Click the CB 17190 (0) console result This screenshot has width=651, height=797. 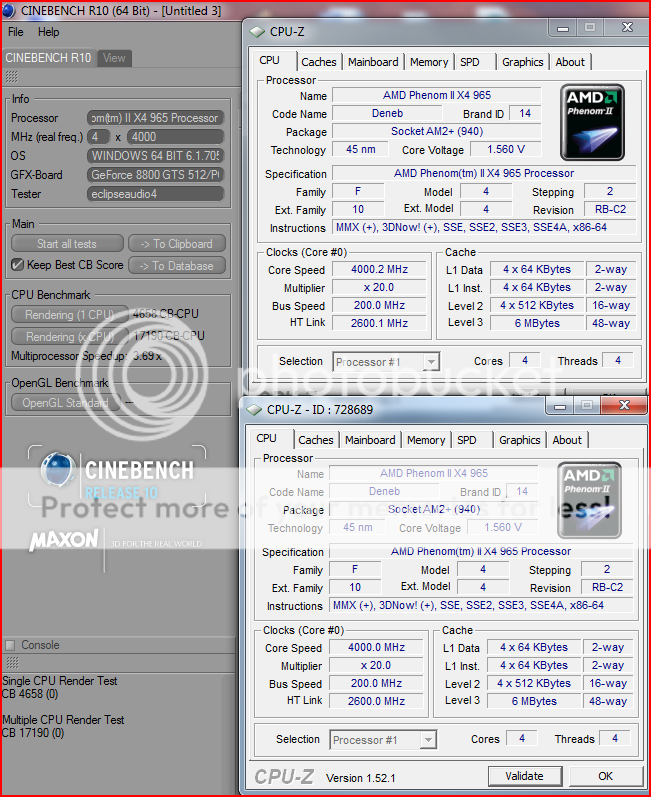(x=33, y=733)
